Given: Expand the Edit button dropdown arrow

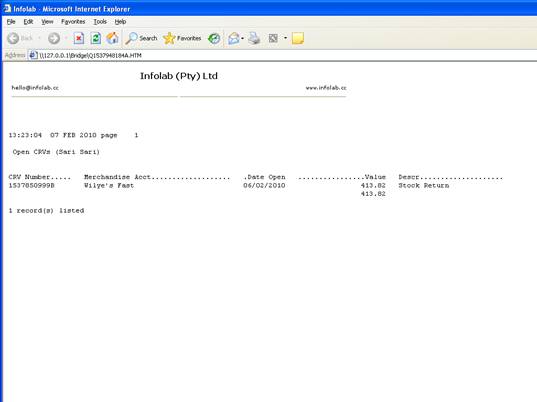Looking at the screenshot, I should click(x=285, y=38).
